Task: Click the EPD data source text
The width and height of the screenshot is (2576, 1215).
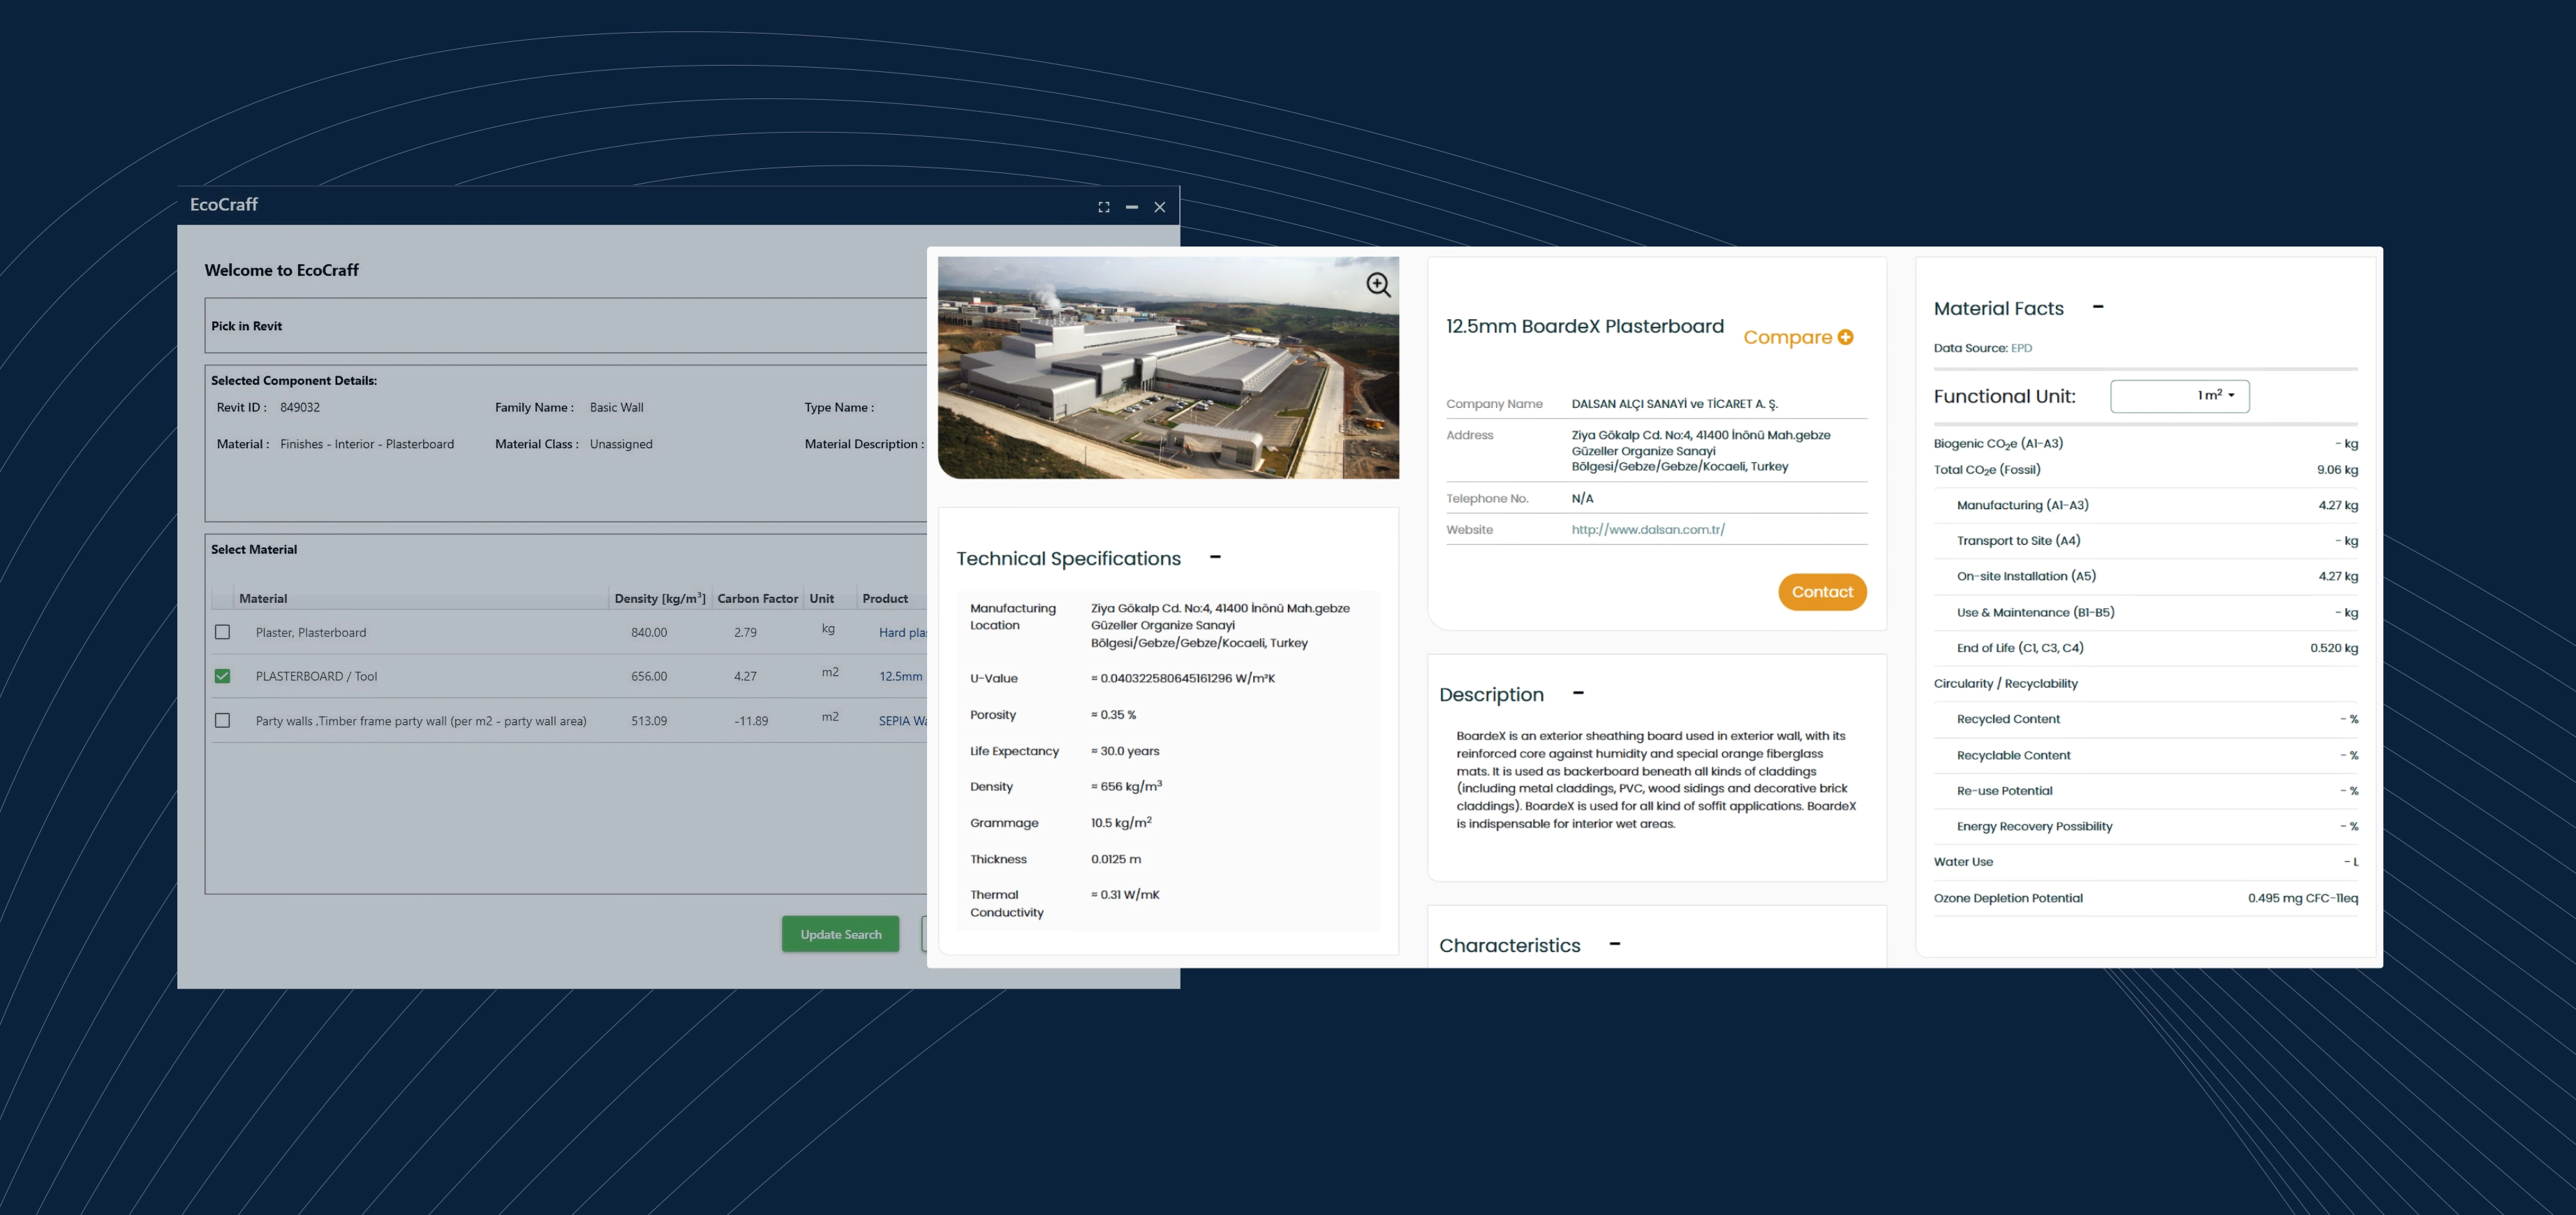Action: (2021, 348)
